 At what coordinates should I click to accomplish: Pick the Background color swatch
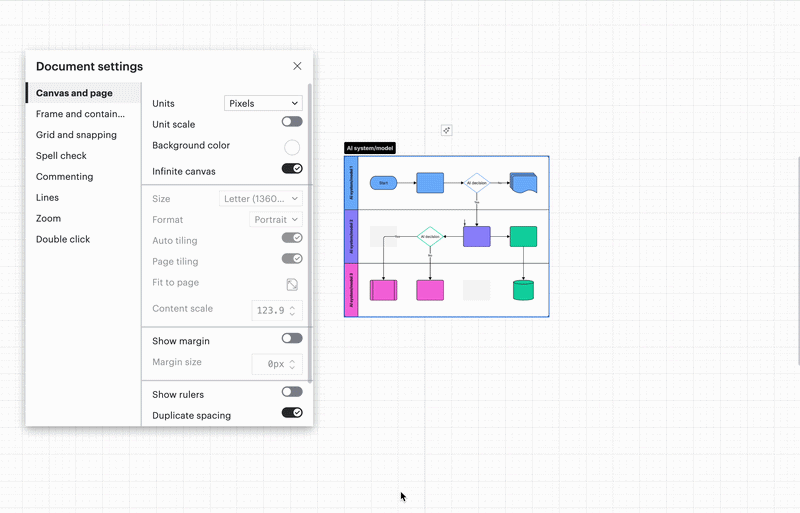click(292, 148)
